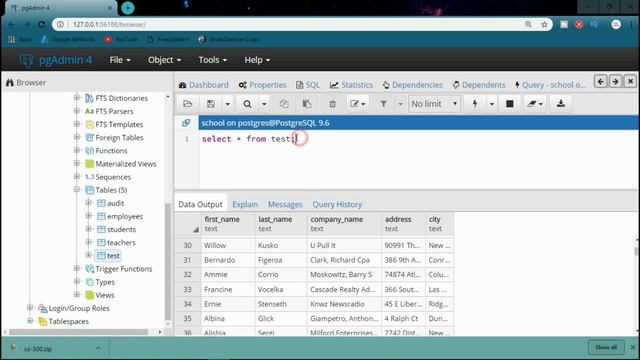Copy selected rows icon
Viewport: 640px width, 360px height.
point(284,104)
